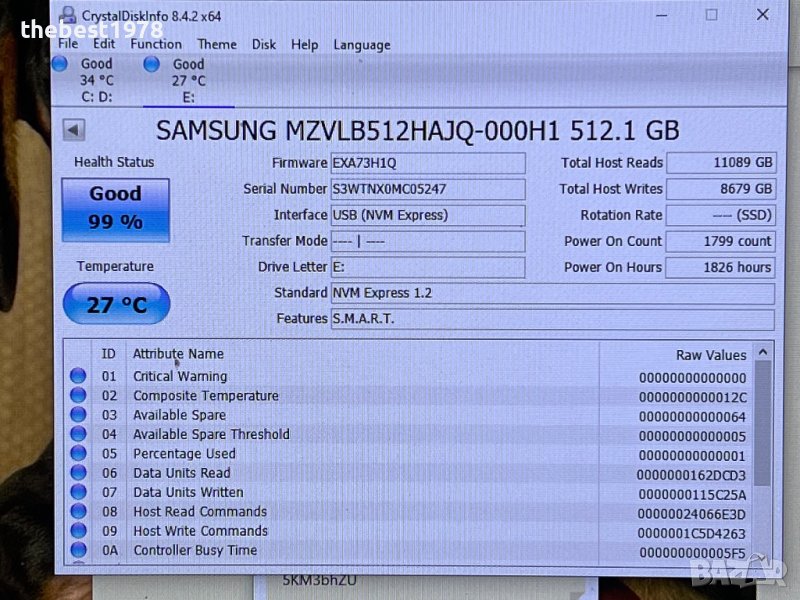Click the Serial Number field
800x600 pixels.
(x=427, y=189)
